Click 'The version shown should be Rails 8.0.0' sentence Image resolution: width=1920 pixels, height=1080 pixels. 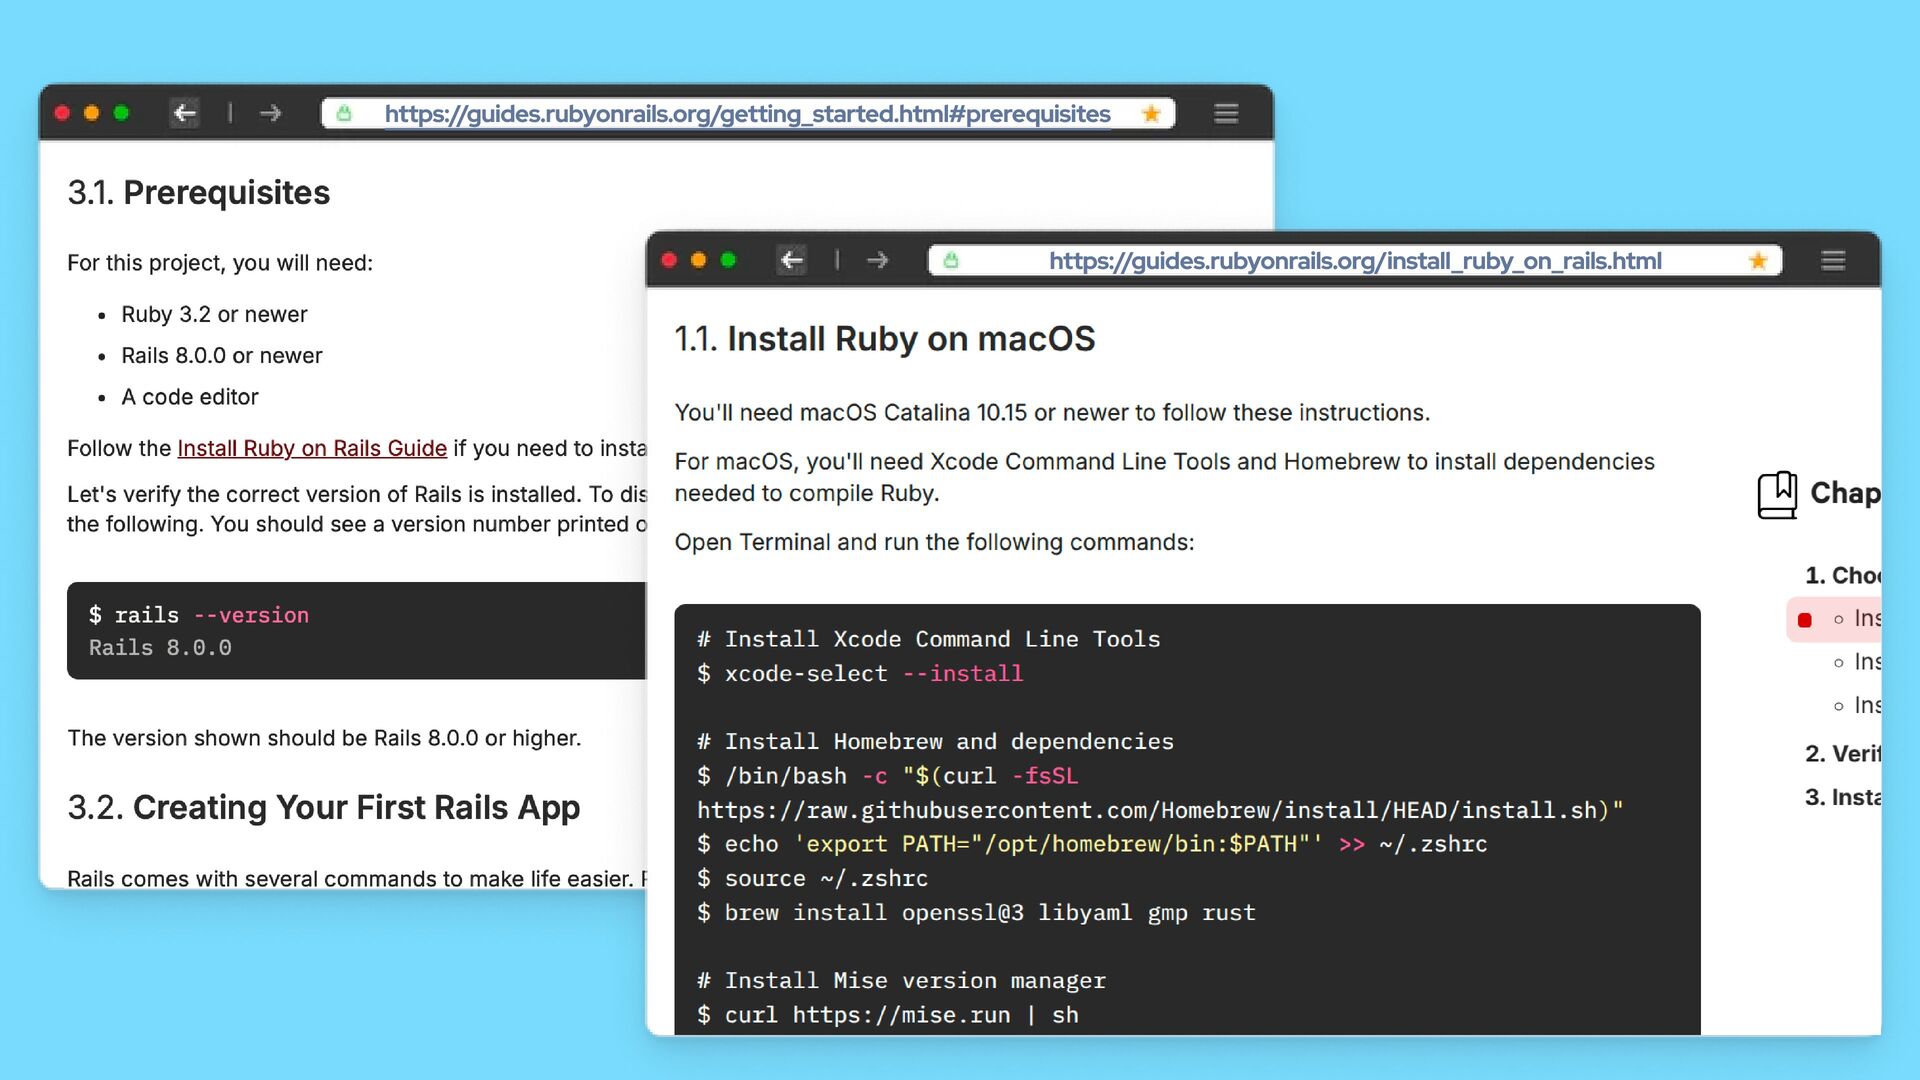(324, 738)
